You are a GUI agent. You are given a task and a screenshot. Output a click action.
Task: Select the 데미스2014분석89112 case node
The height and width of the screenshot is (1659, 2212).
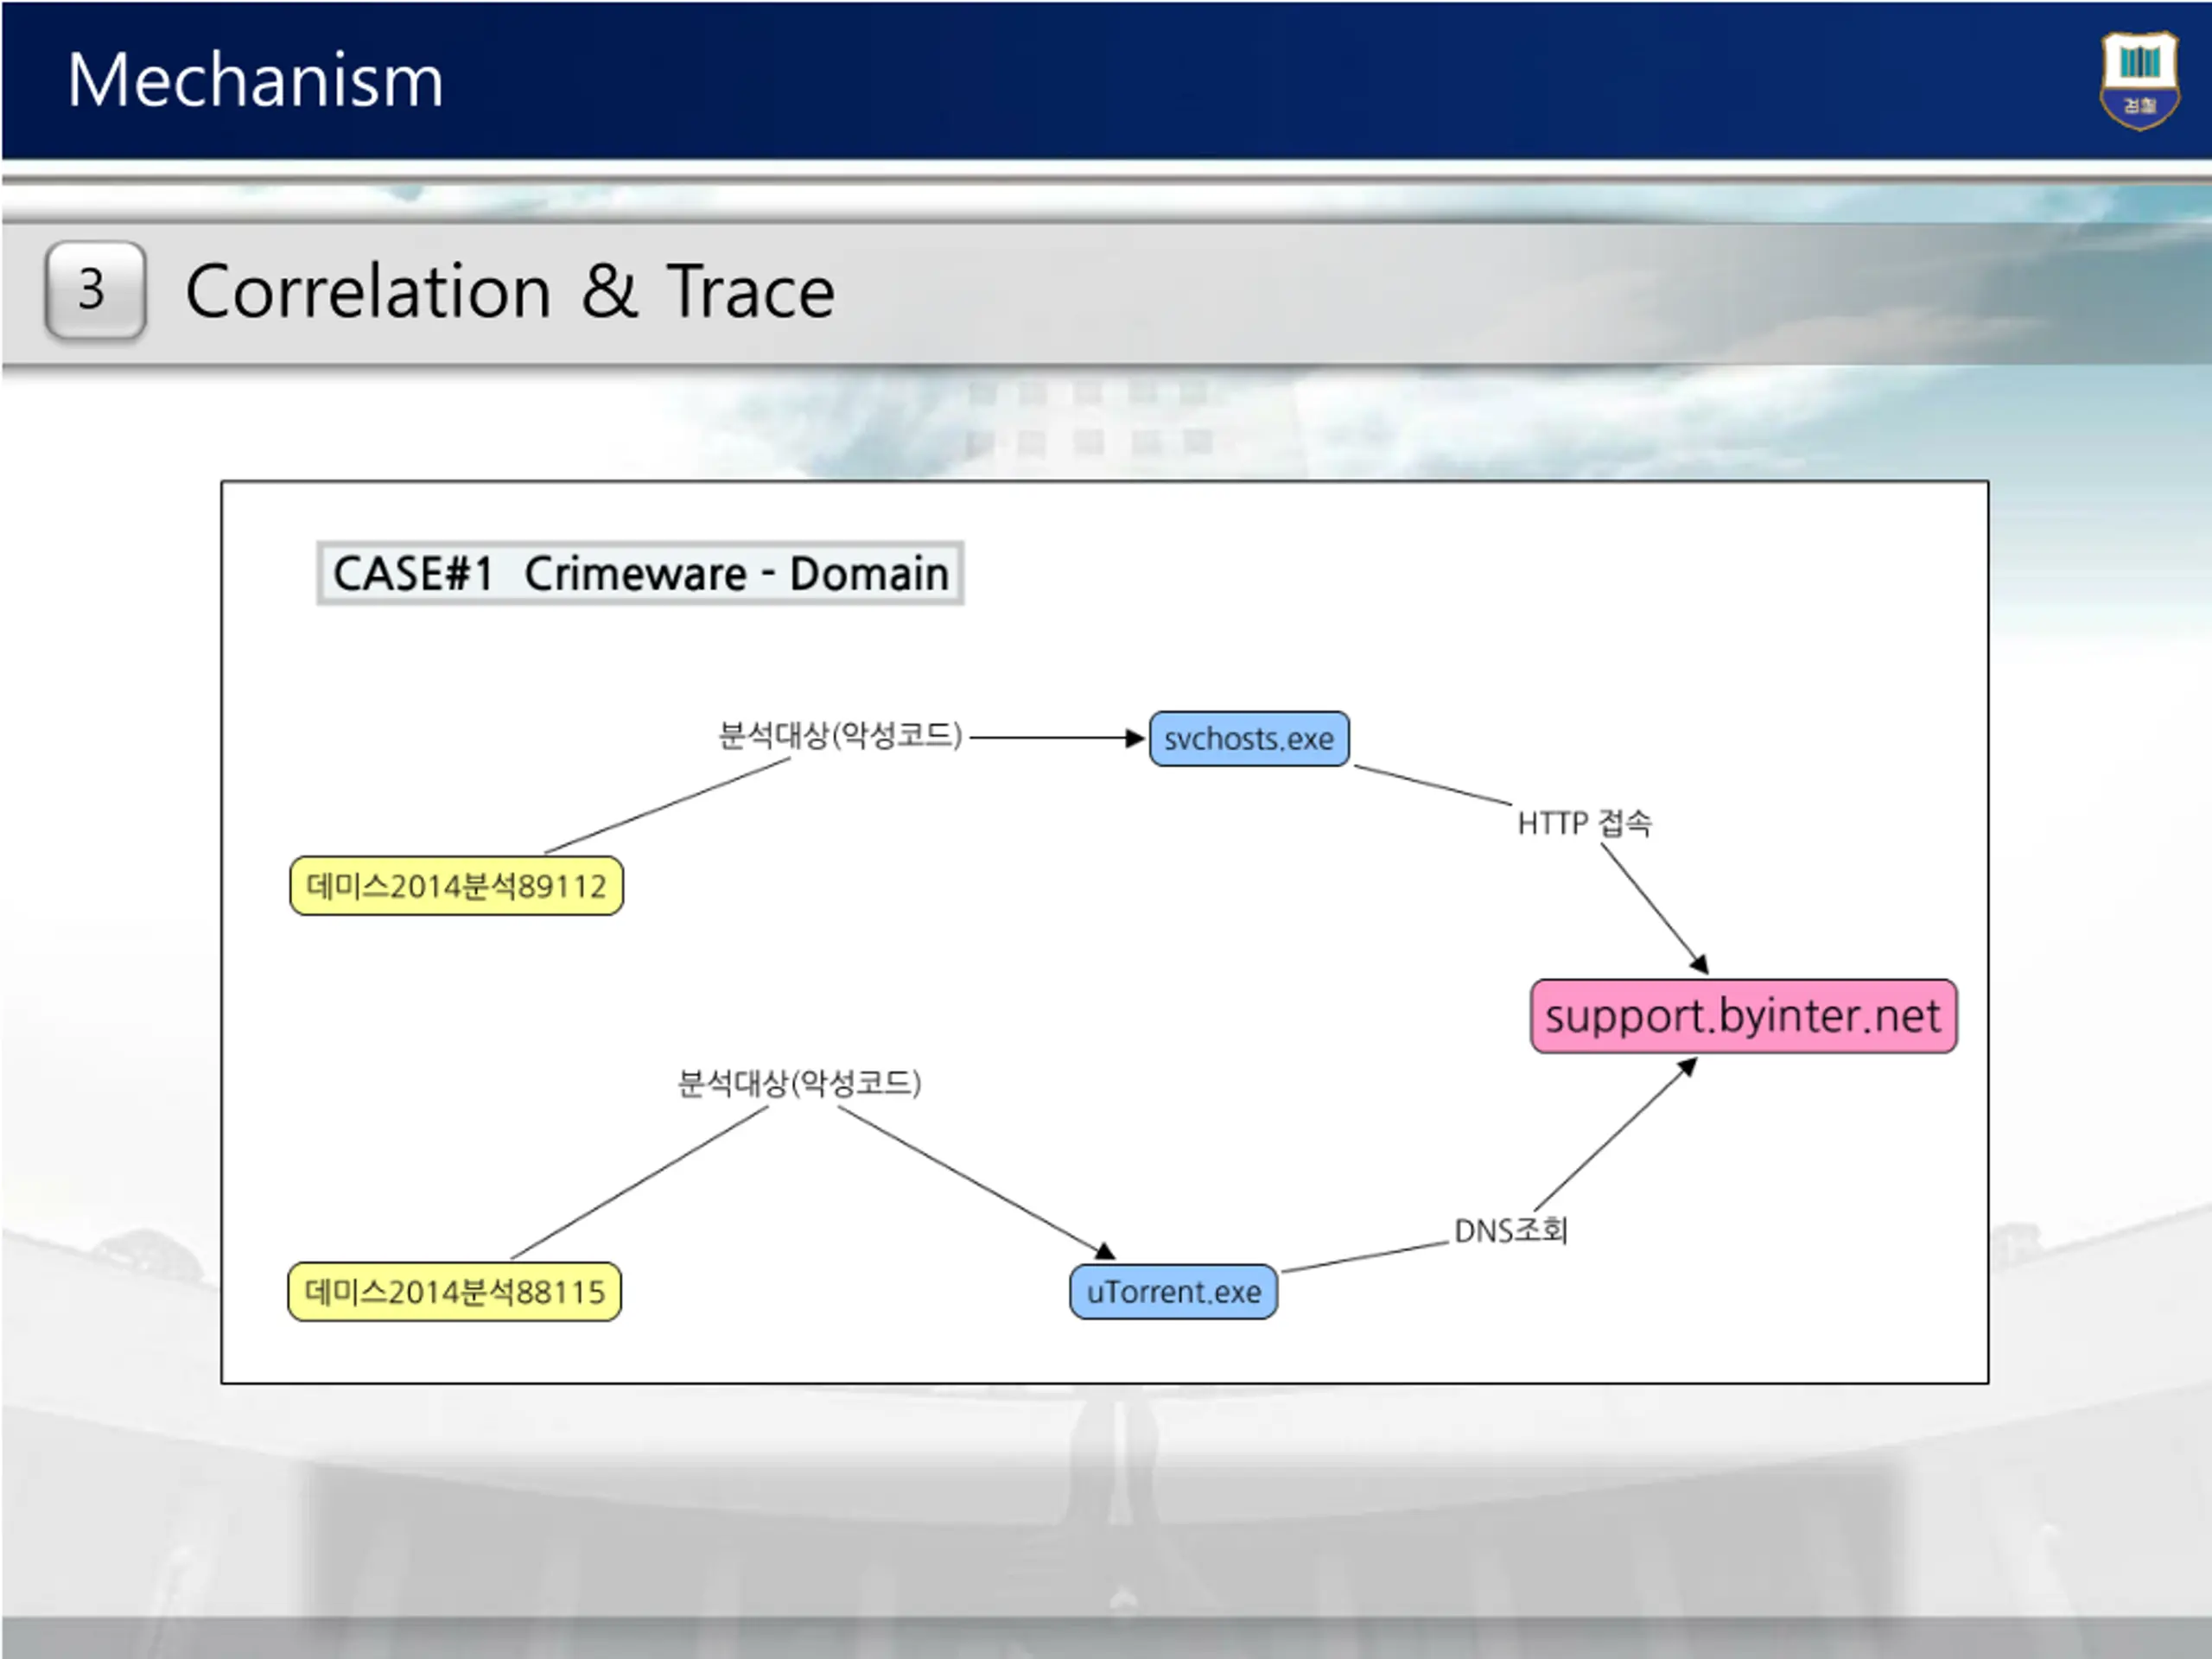tap(456, 886)
